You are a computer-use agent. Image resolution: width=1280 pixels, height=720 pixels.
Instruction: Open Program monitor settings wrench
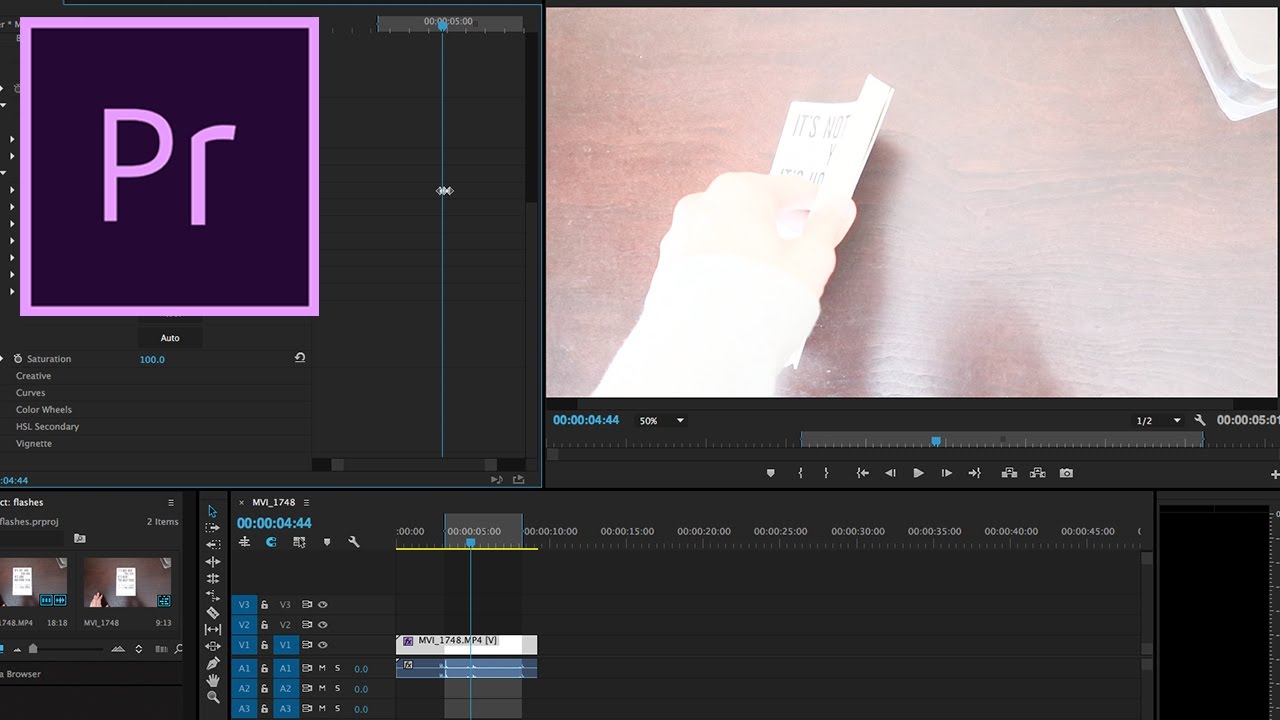(x=1200, y=421)
